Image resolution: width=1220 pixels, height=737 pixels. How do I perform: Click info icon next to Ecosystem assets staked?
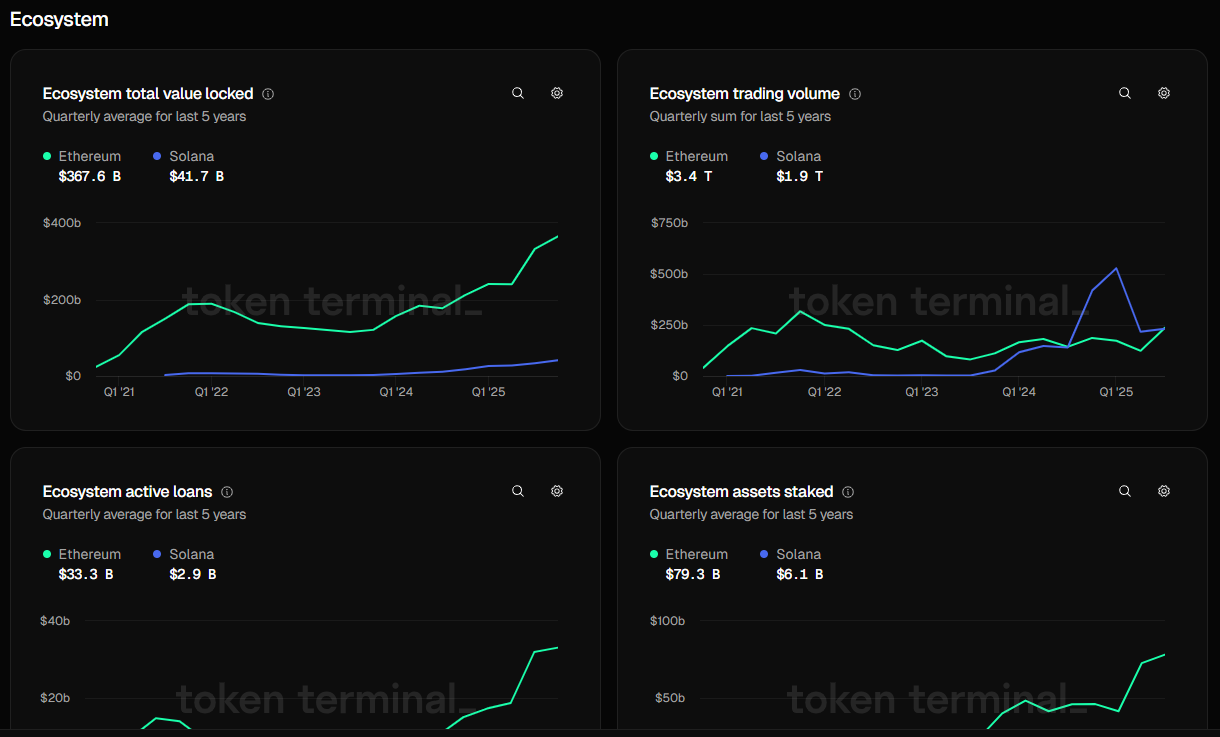848,492
